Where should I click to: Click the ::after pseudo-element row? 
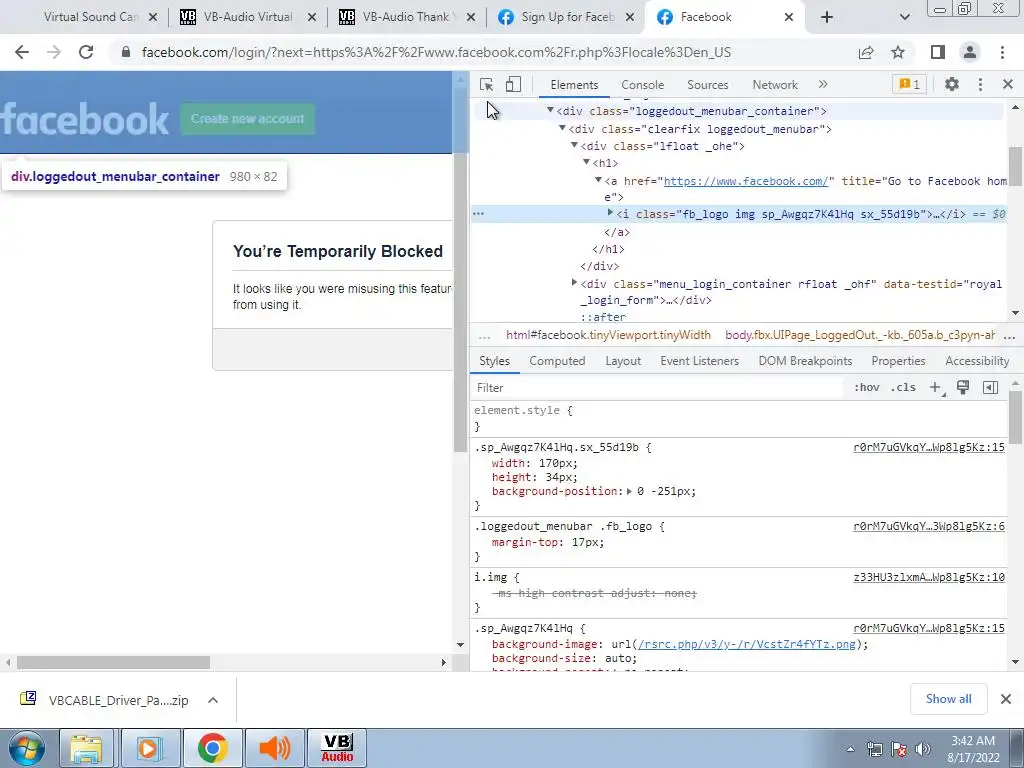click(x=603, y=317)
